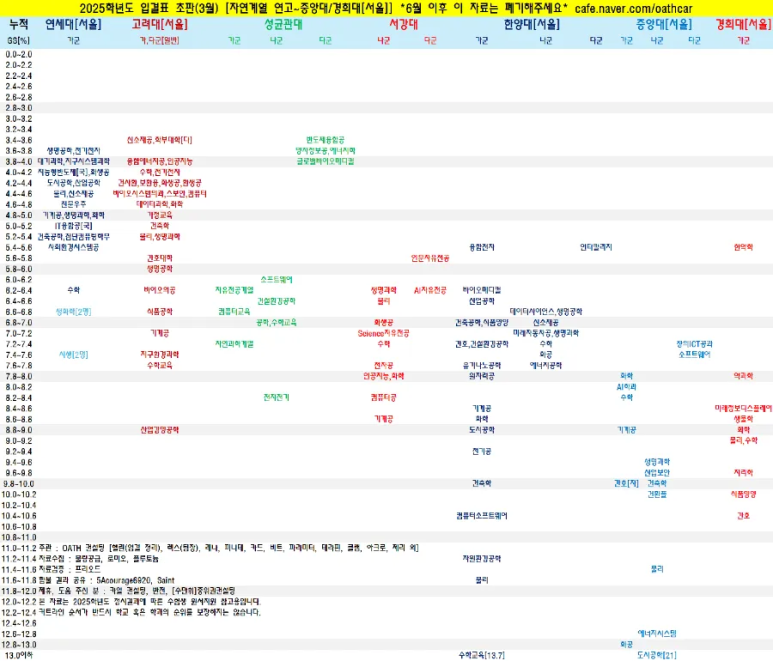The width and height of the screenshot is (773, 661).
Task: Click the '가군' sub-header under 경희대
Action: coord(743,41)
